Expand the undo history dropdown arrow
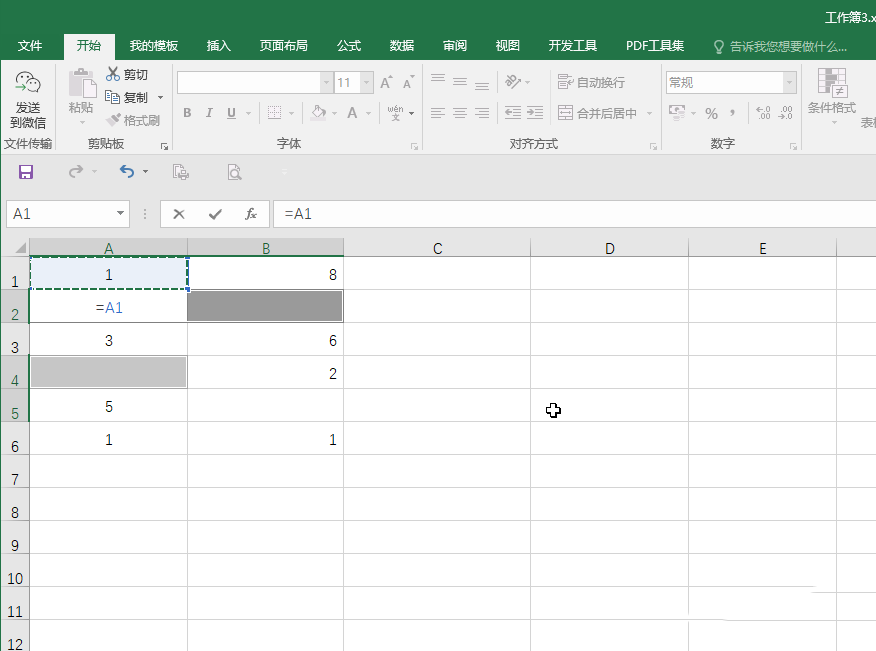 click(x=145, y=172)
